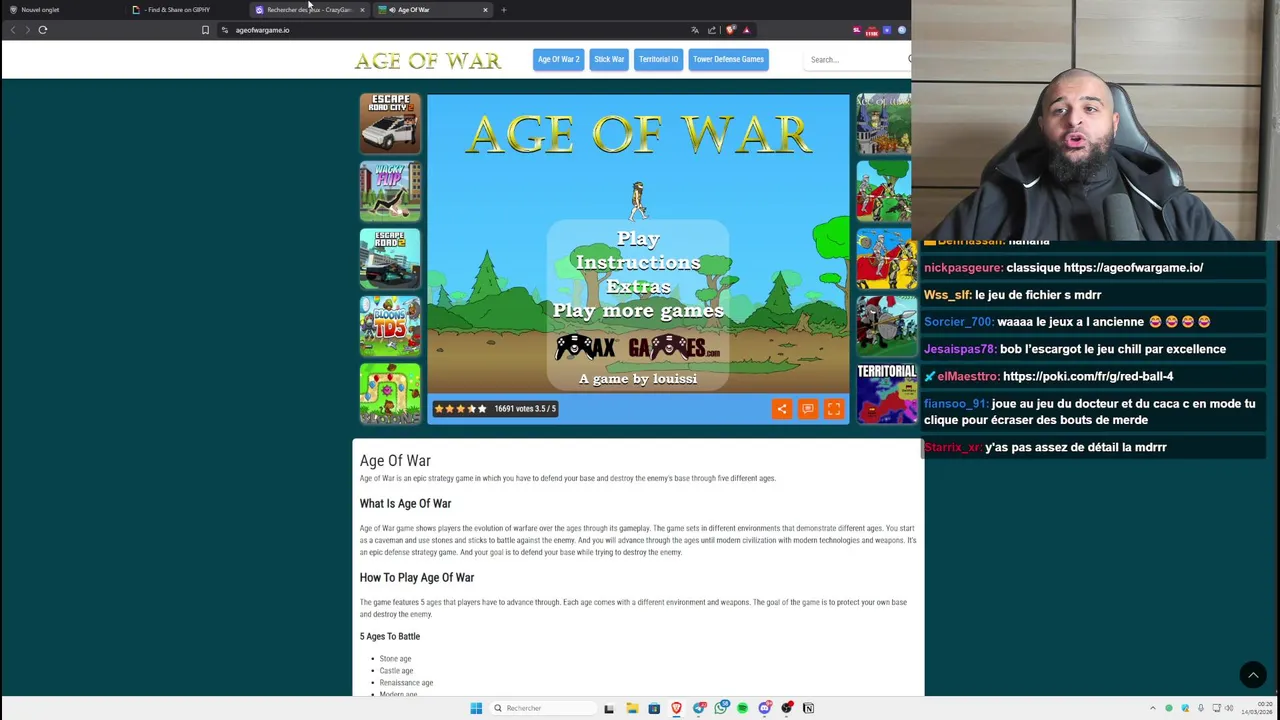This screenshot has width=1280, height=720.
Task: Click the orange share icon under the game
Action: [782, 408]
